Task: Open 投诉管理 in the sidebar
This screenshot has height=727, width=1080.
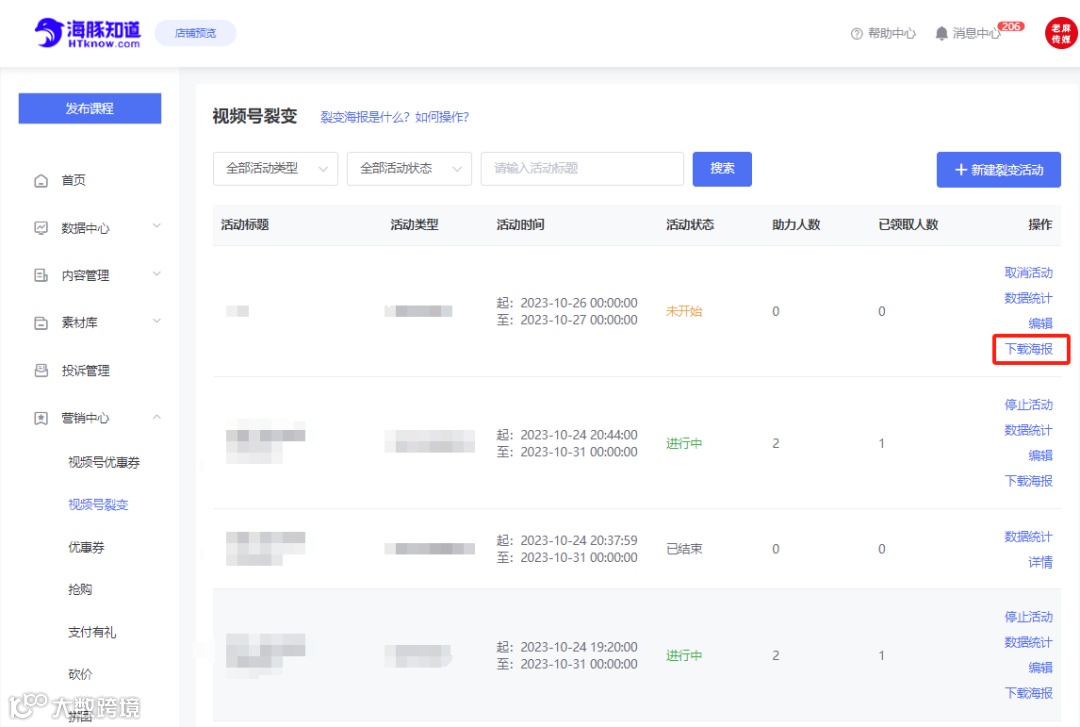Action: point(85,371)
